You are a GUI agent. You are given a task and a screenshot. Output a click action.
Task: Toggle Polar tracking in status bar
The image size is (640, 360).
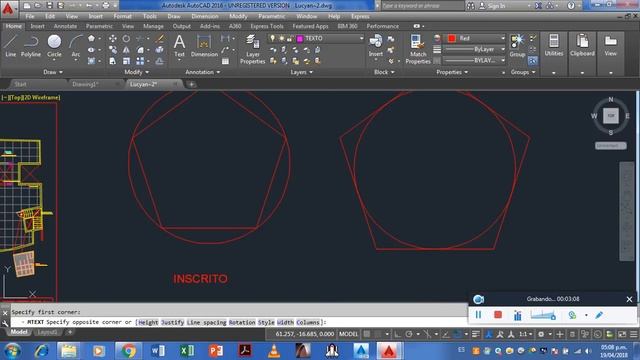(409, 334)
